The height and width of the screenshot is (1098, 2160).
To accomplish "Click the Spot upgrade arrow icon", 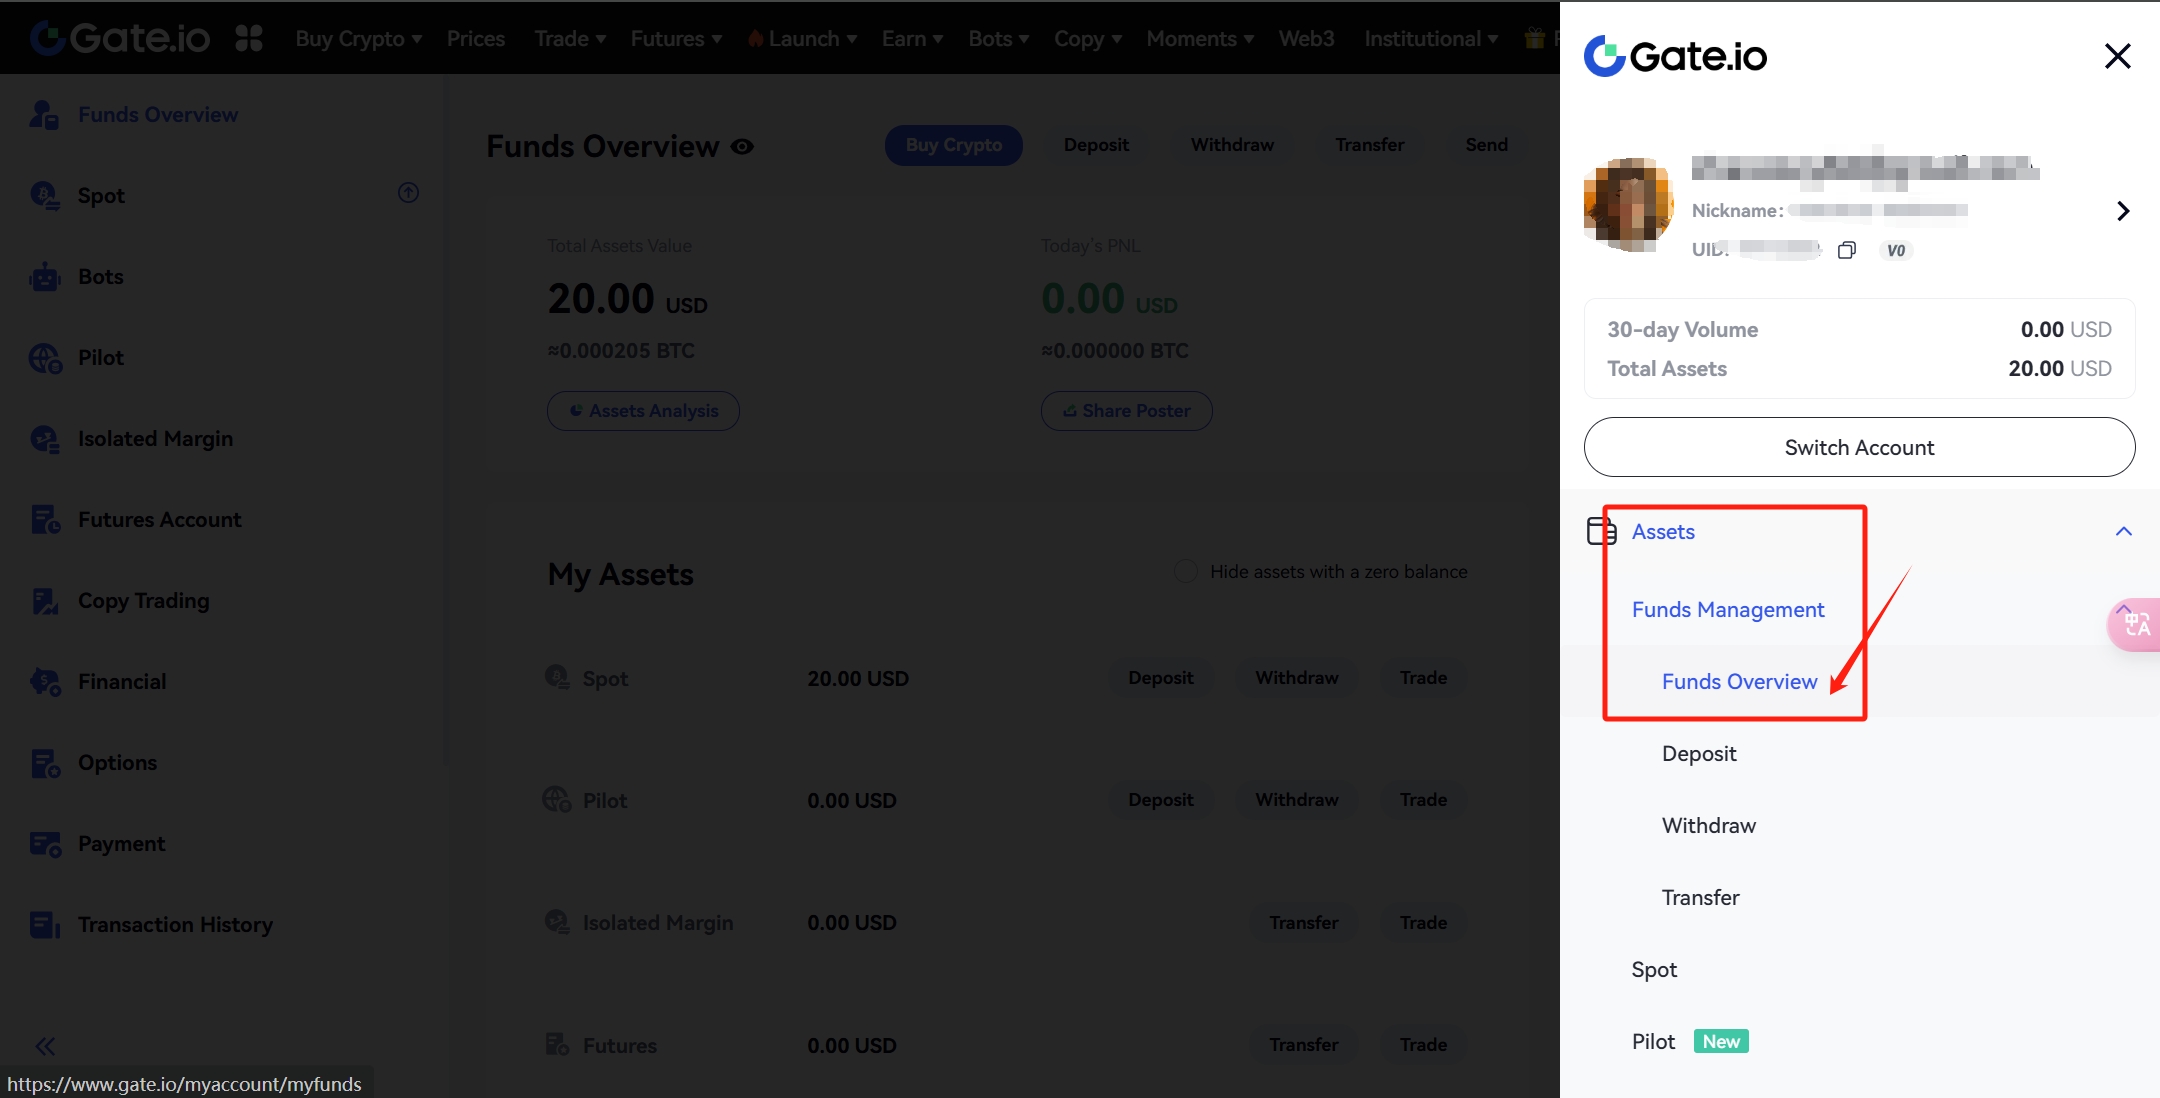I will point(408,193).
